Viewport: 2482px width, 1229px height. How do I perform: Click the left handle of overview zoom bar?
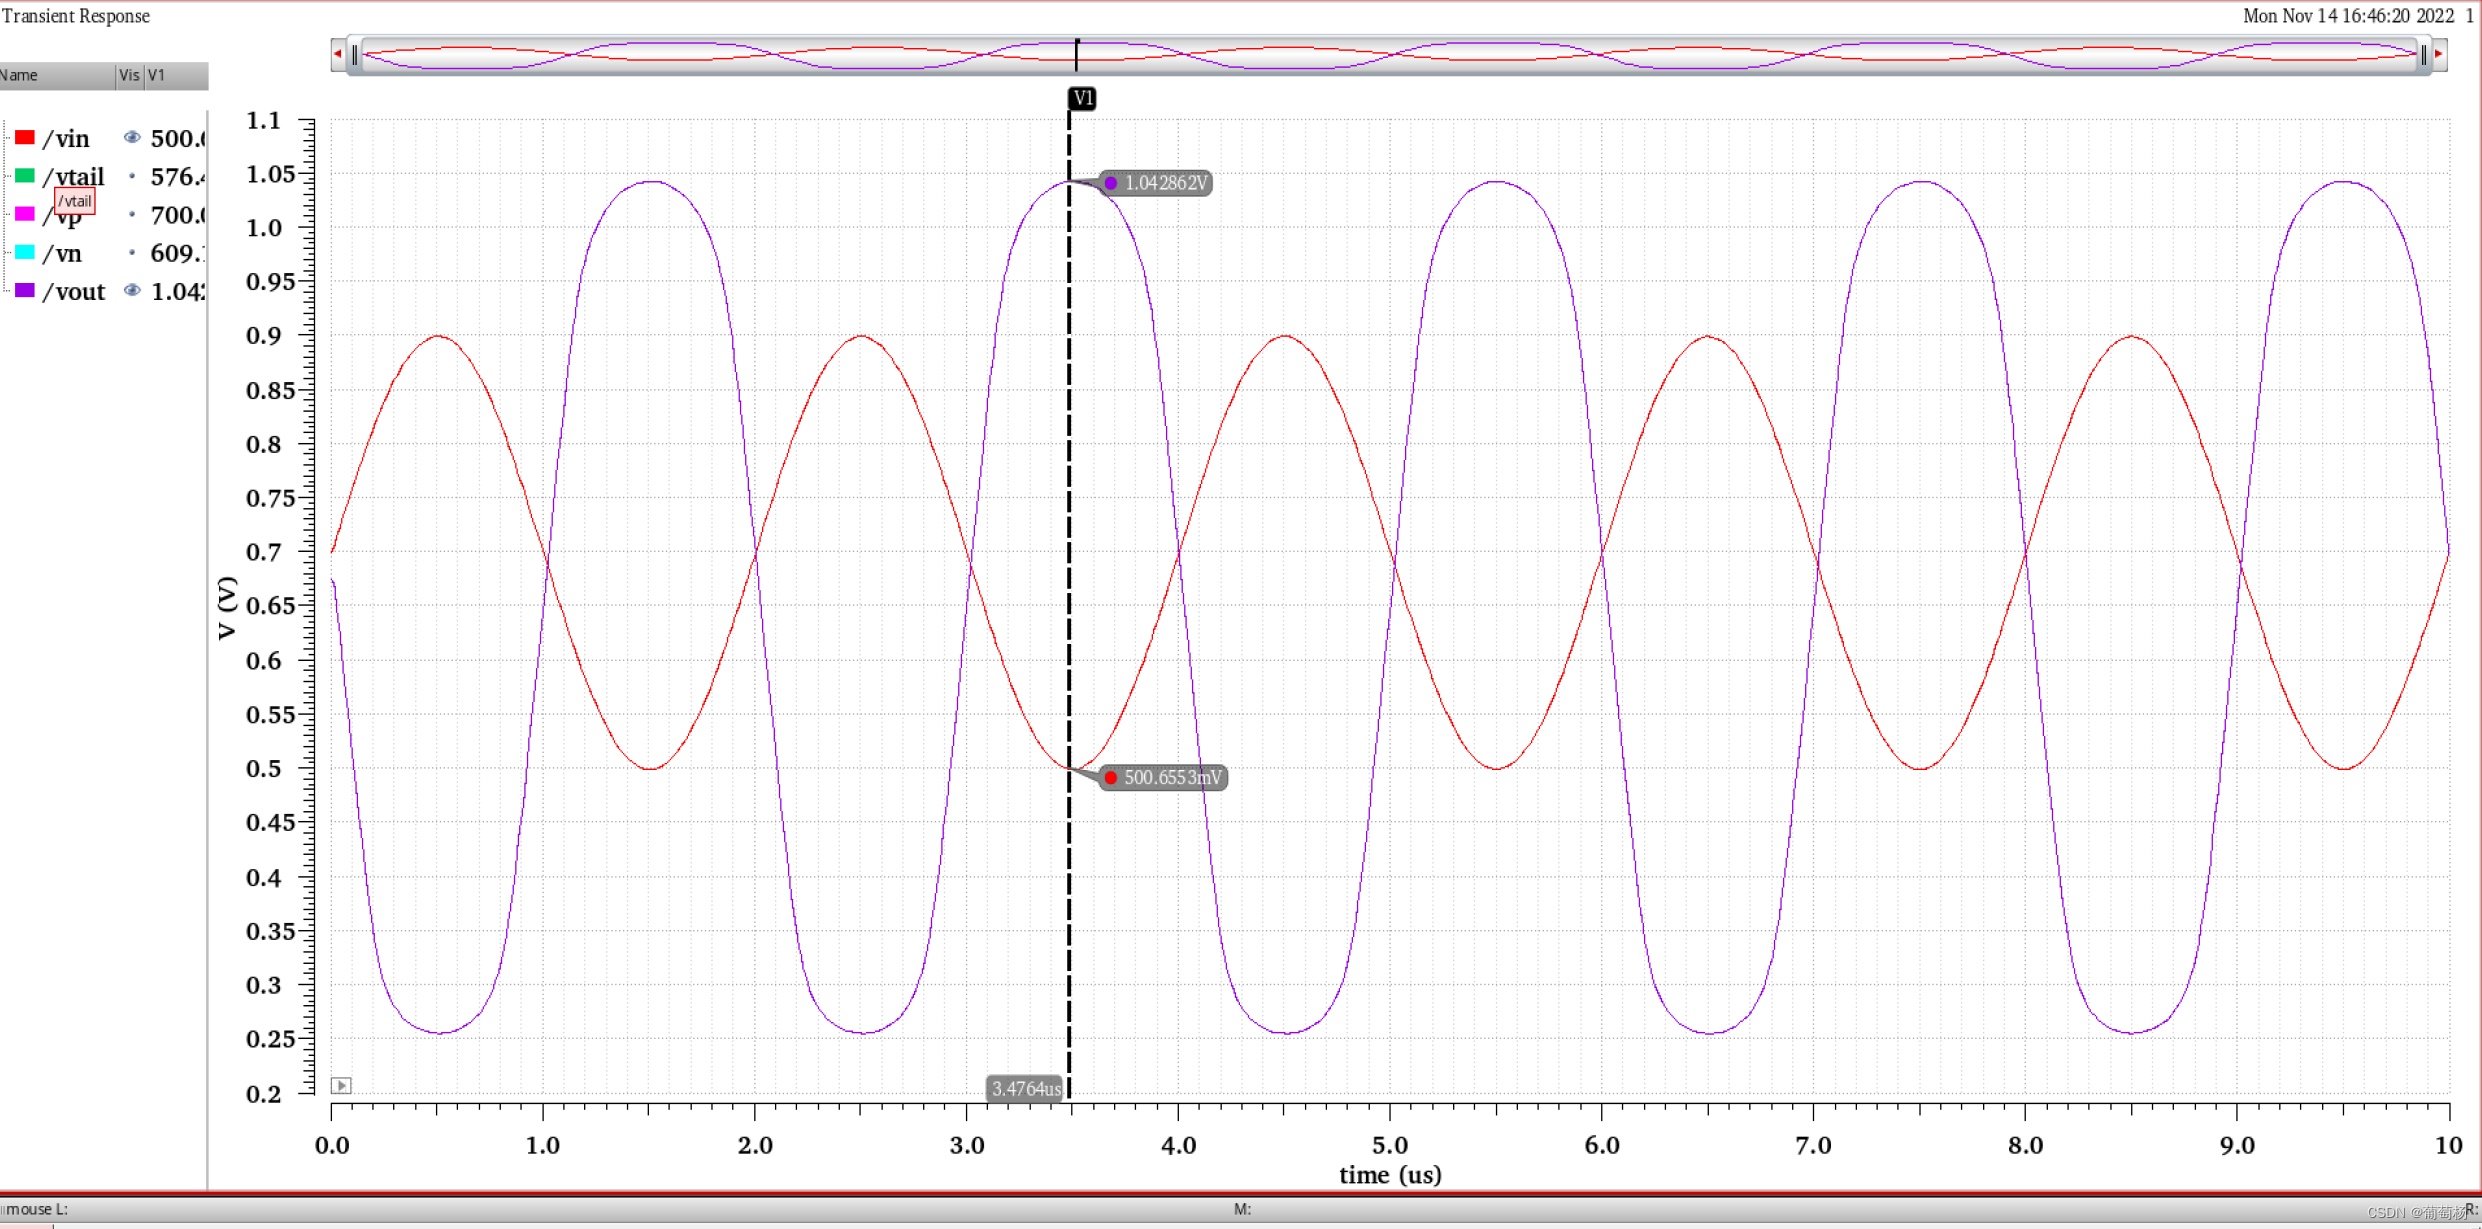point(355,55)
